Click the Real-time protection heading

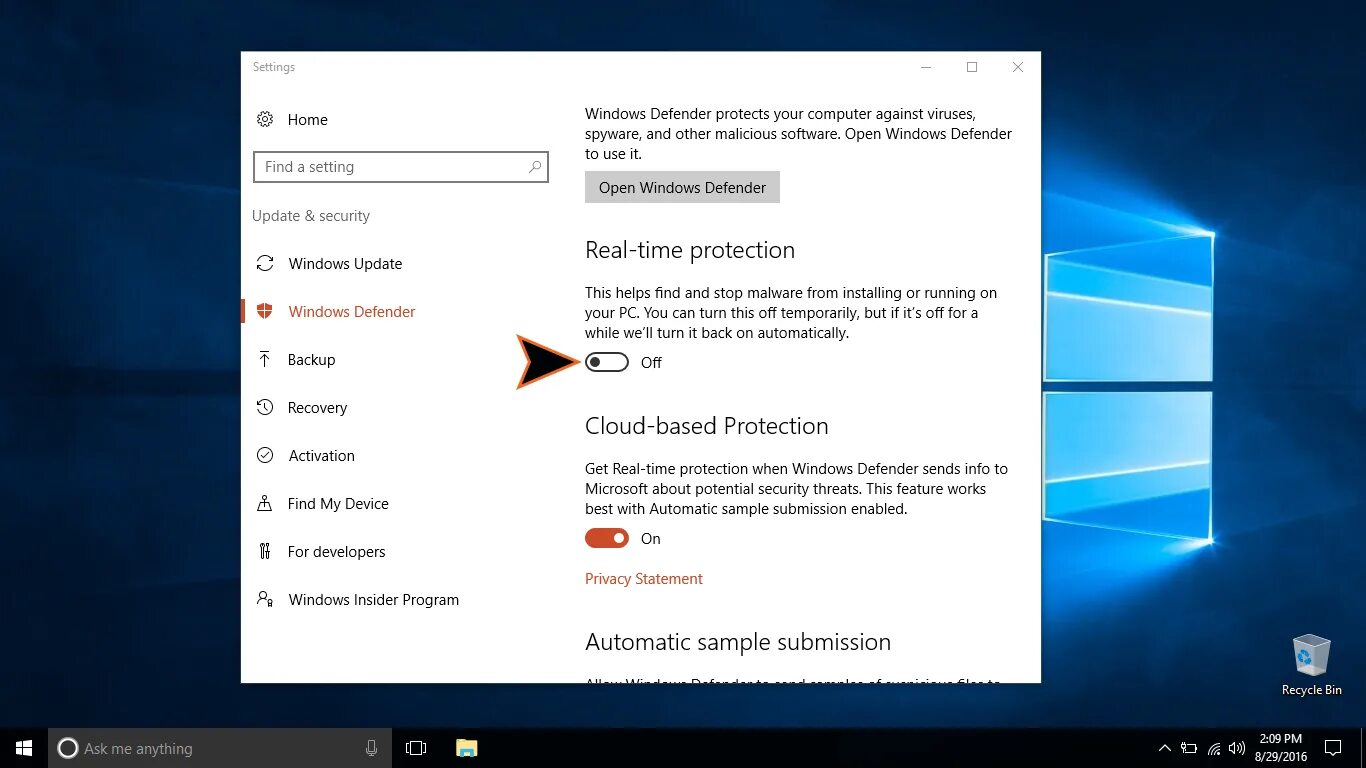point(690,250)
